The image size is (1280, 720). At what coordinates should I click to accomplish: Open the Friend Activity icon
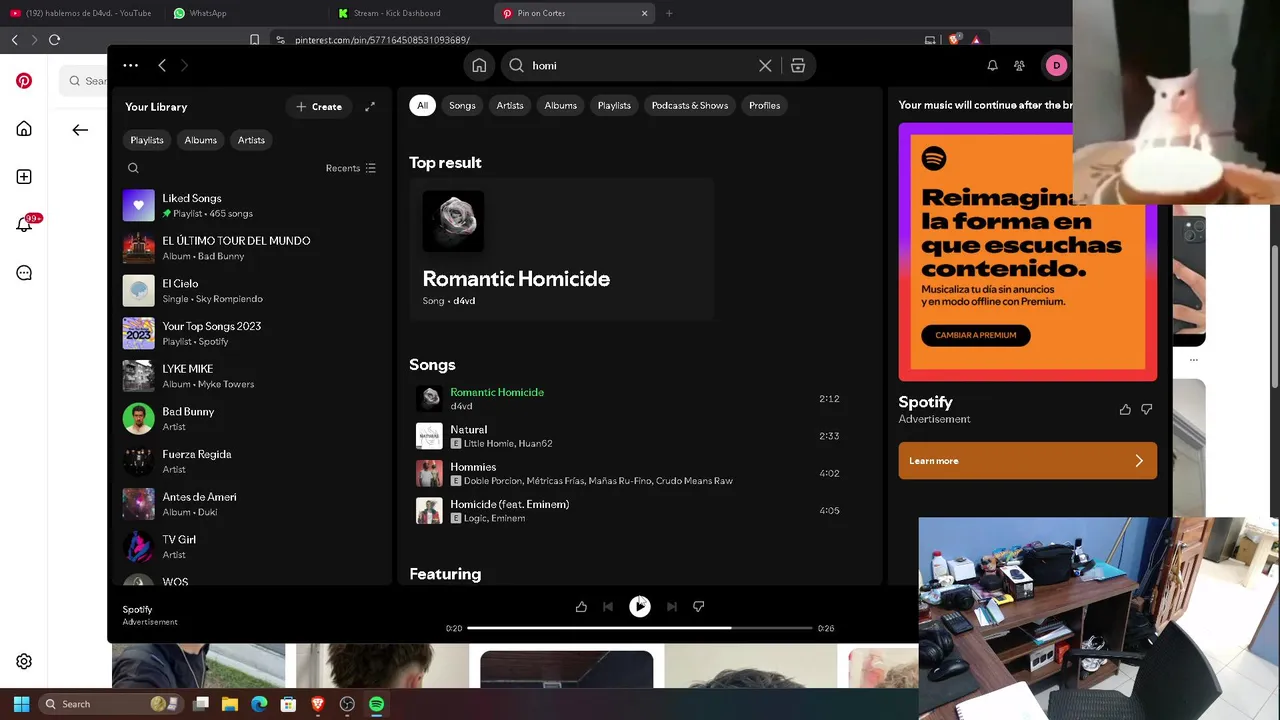1019,65
